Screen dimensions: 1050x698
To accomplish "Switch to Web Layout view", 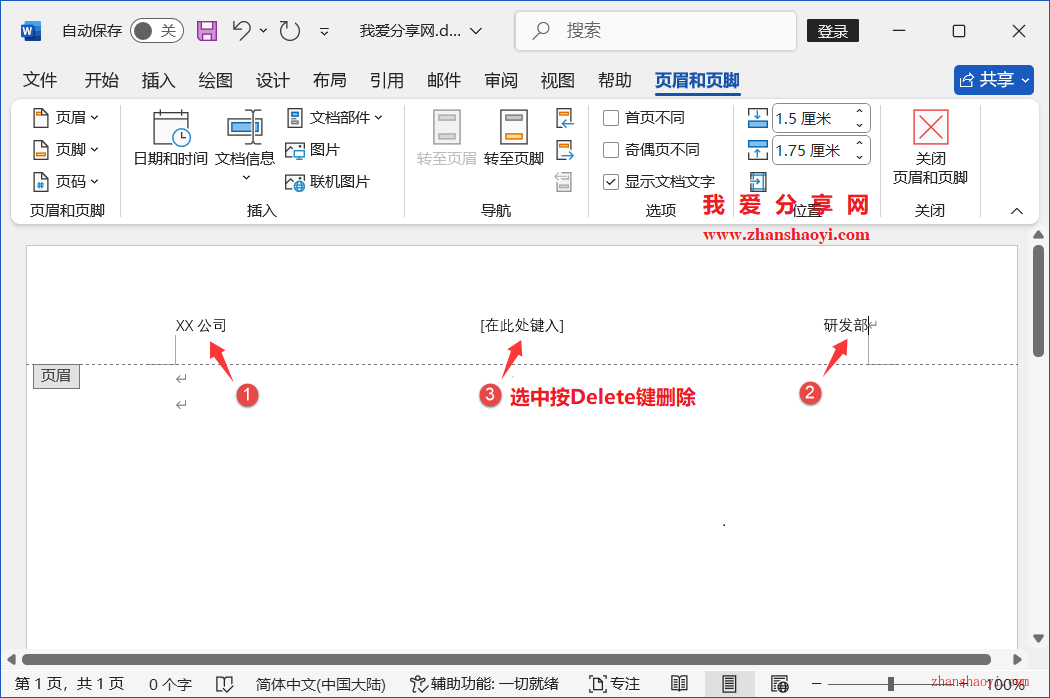I will [779, 684].
